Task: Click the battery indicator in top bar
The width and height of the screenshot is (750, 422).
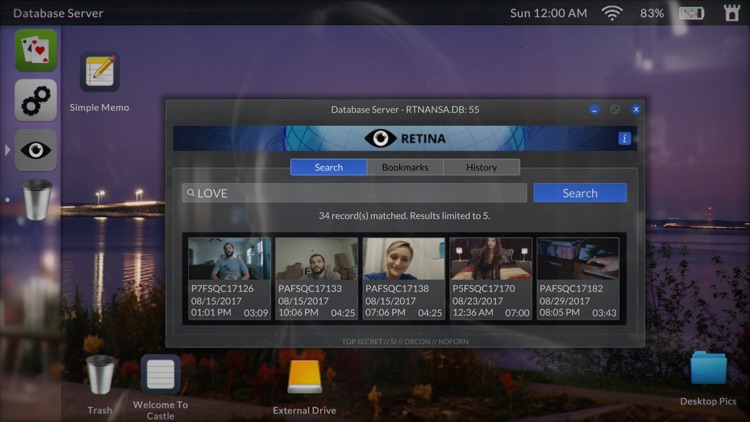Action: pyautogui.click(x=691, y=13)
